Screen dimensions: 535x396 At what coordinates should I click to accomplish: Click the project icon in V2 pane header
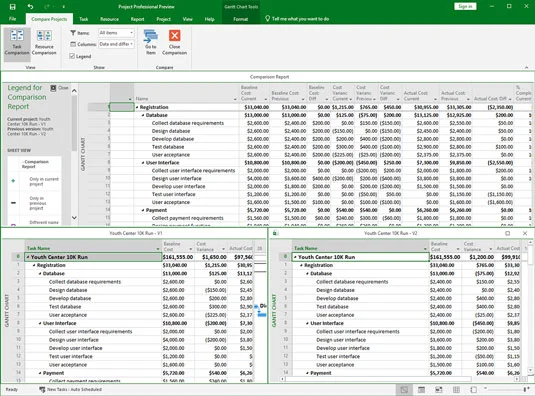click(275, 233)
